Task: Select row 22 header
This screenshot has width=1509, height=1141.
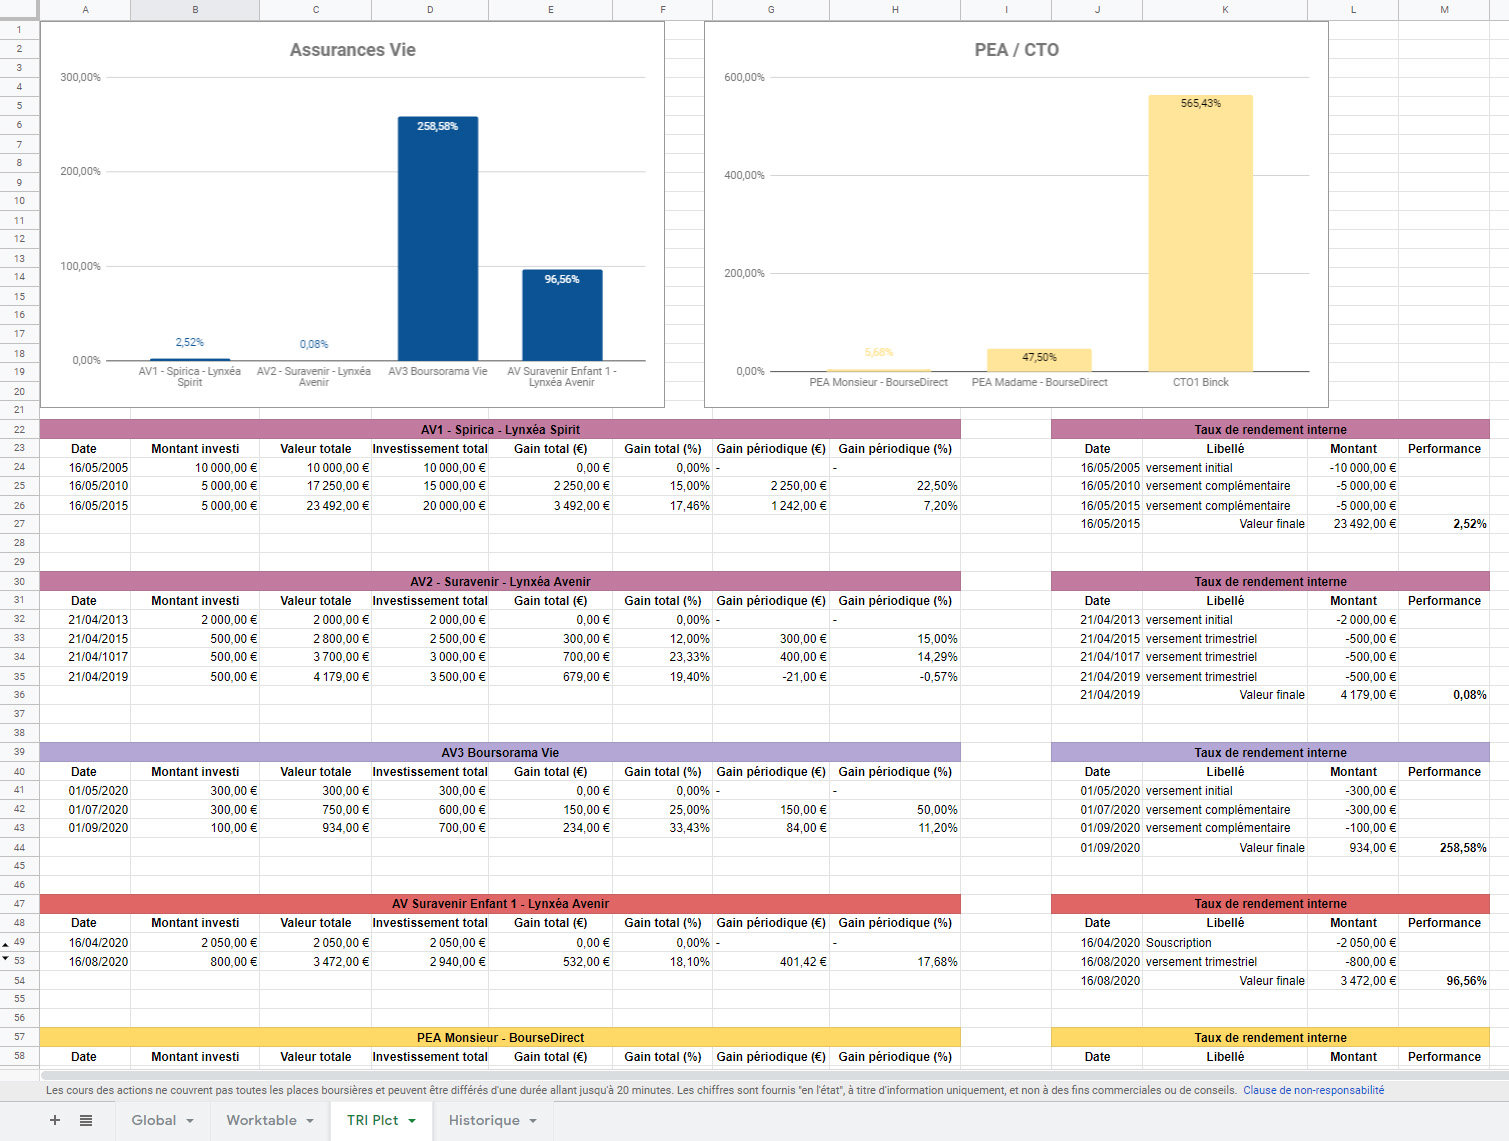Action: click(19, 429)
